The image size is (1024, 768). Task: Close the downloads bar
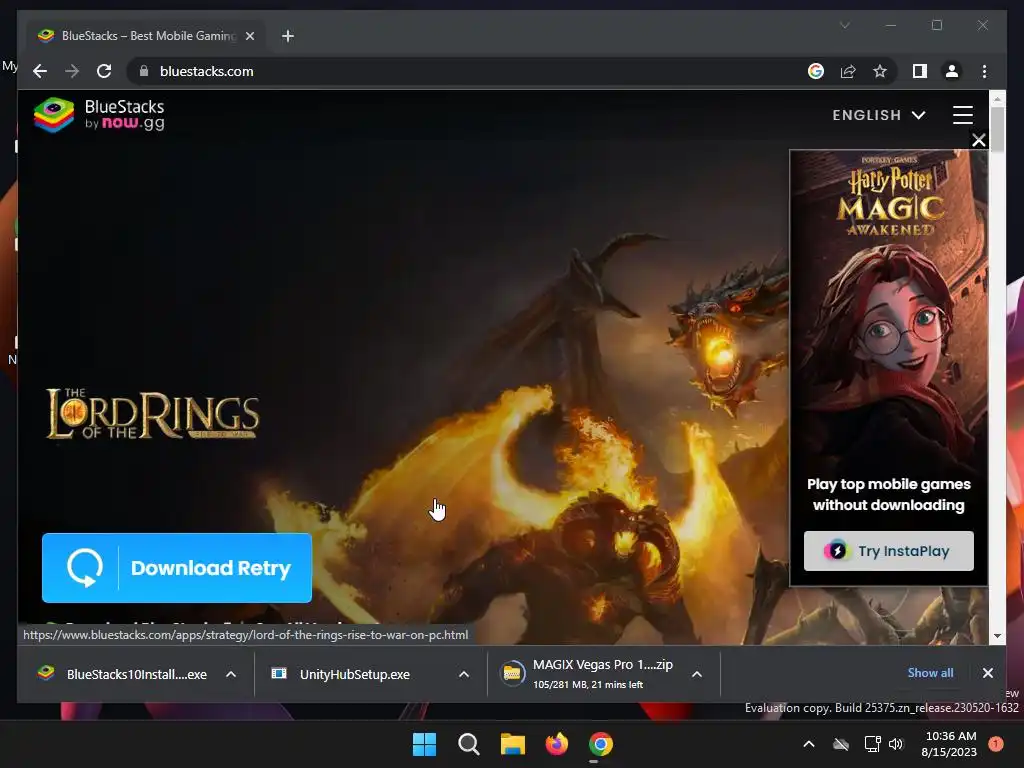(987, 673)
